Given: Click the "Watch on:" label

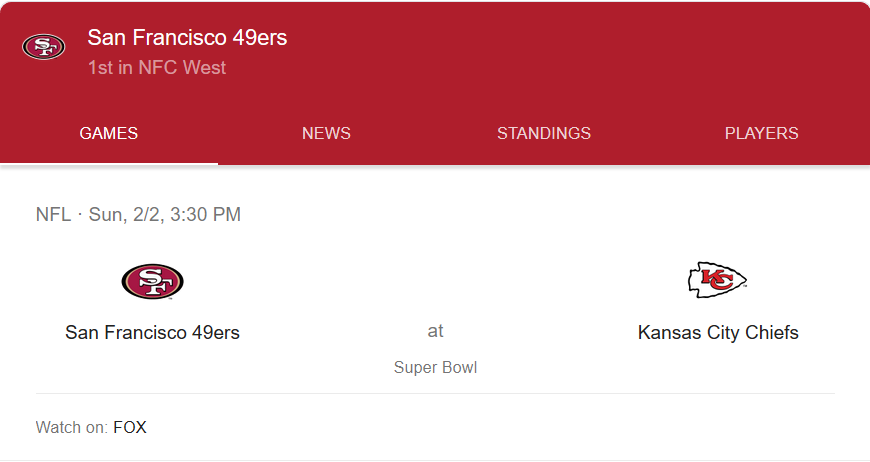Looking at the screenshot, I should 71,427.
